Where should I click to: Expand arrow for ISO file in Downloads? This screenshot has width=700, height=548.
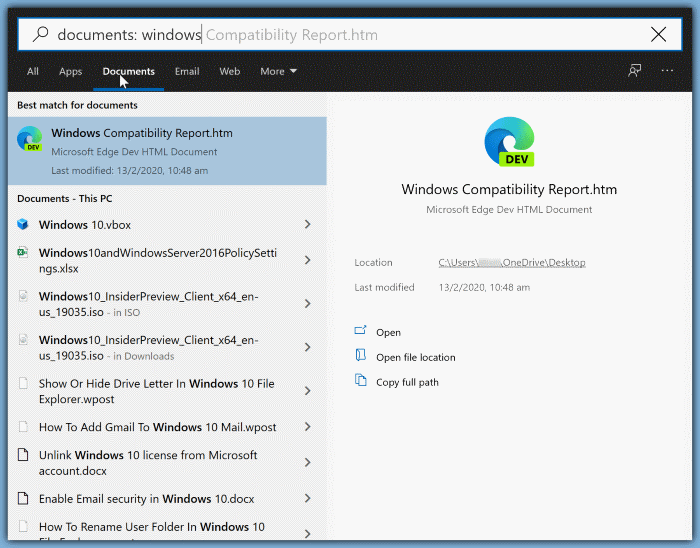(x=308, y=347)
